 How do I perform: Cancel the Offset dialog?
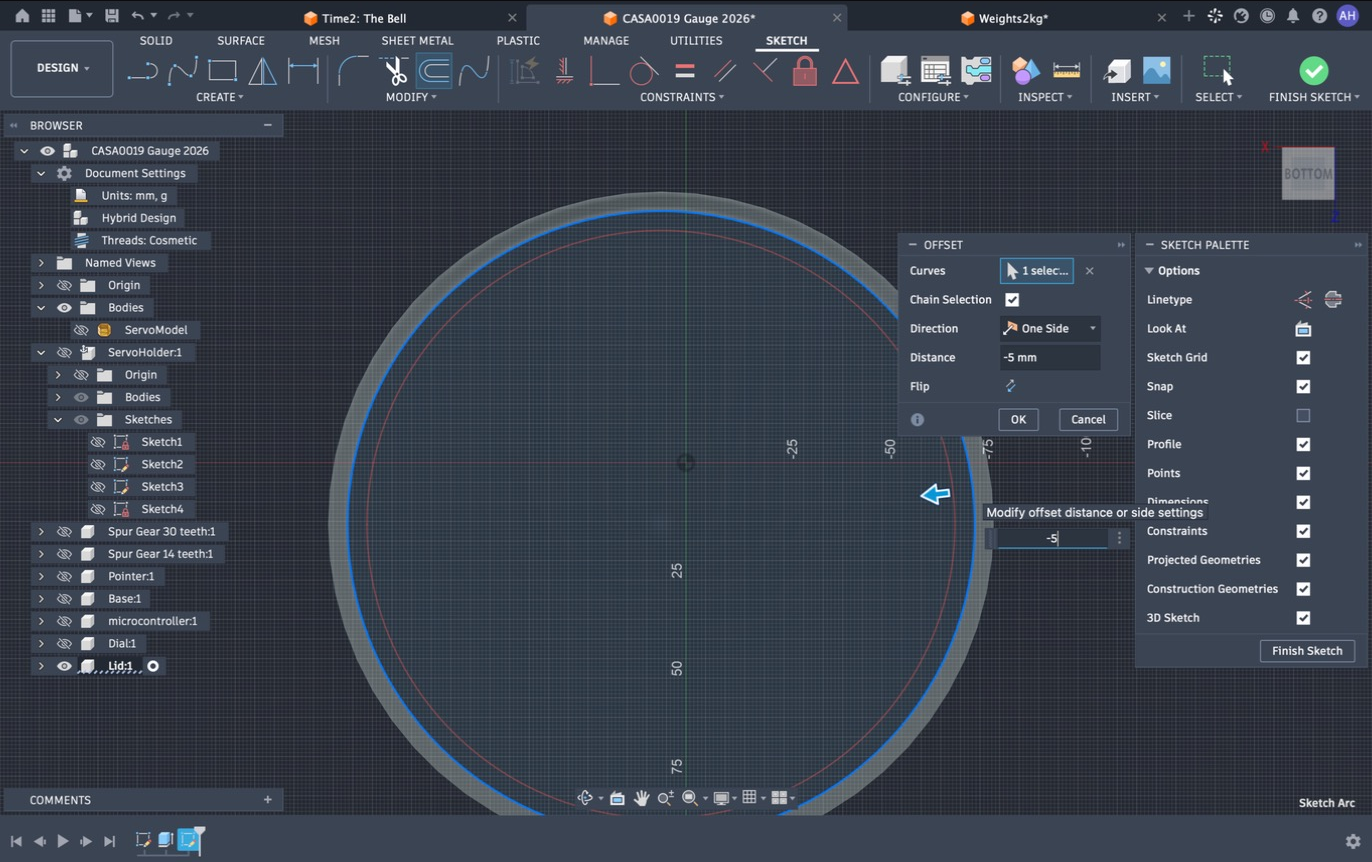[1088, 420]
